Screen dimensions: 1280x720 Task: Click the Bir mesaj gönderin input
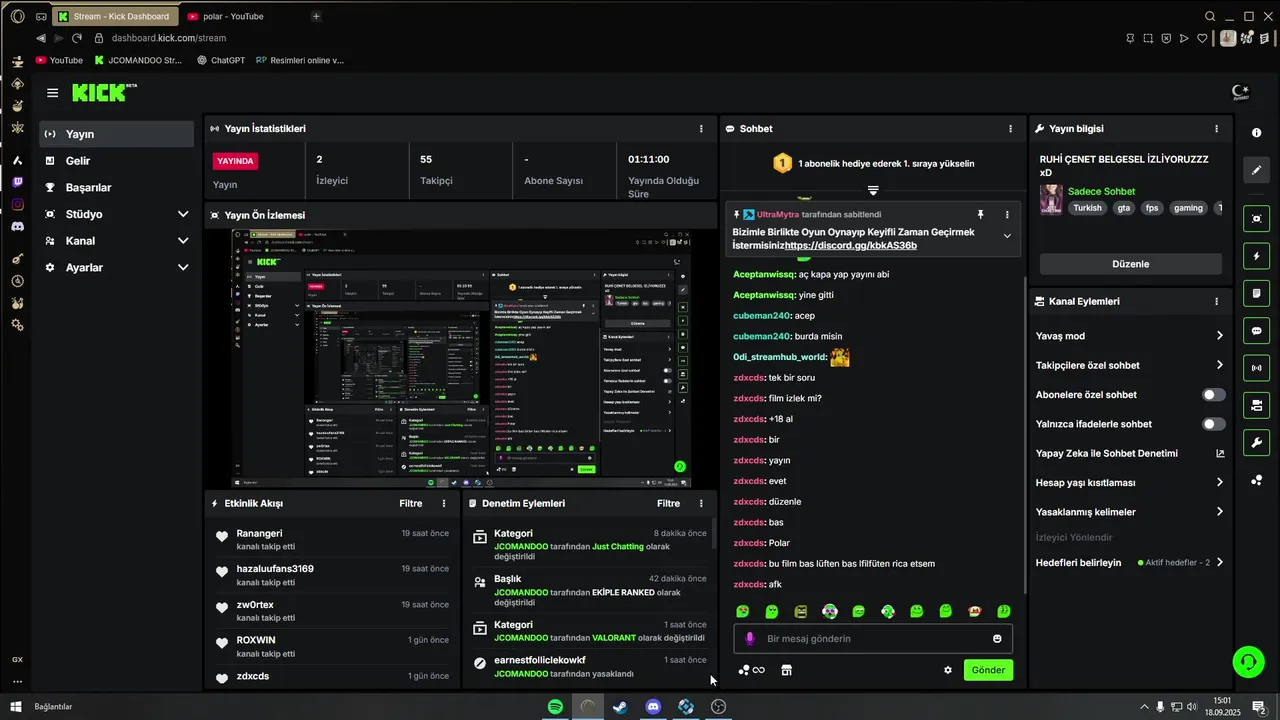pos(873,639)
